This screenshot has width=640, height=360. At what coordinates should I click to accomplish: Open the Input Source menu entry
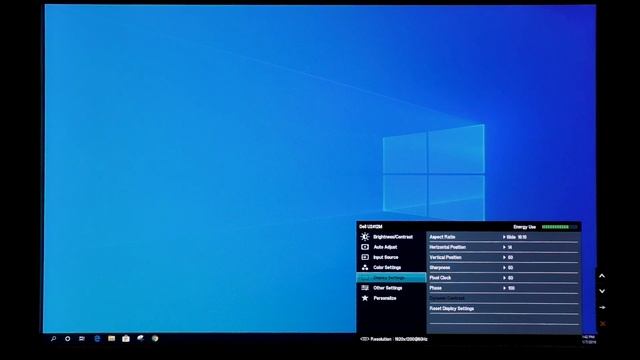point(391,257)
